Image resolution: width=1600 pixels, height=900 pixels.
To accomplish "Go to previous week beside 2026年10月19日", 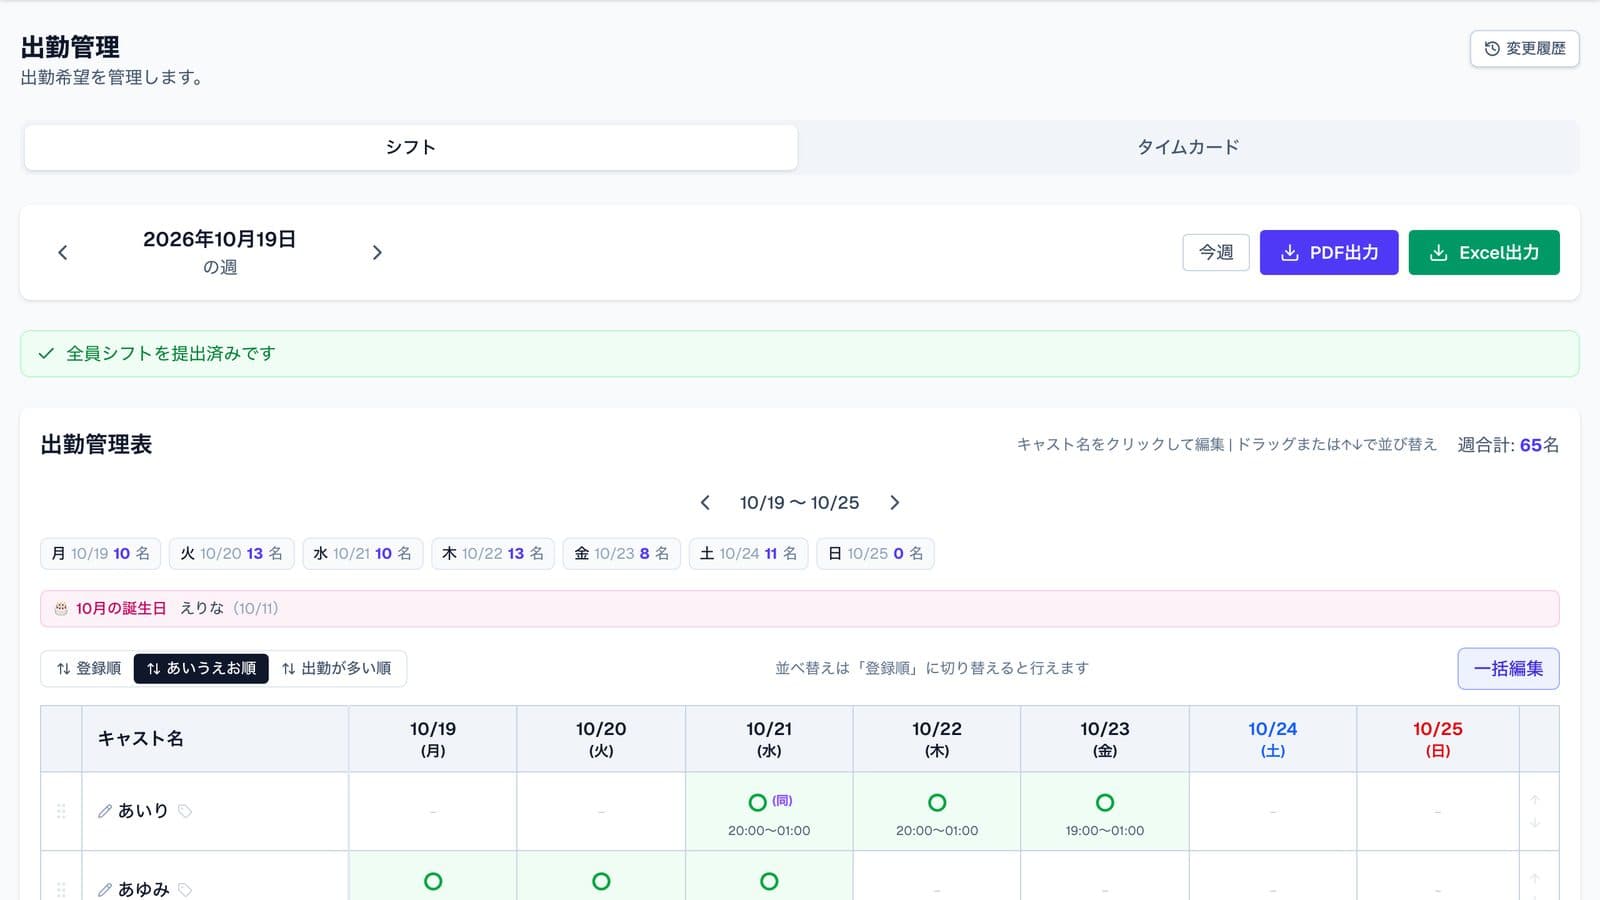I will pyautogui.click(x=63, y=252).
